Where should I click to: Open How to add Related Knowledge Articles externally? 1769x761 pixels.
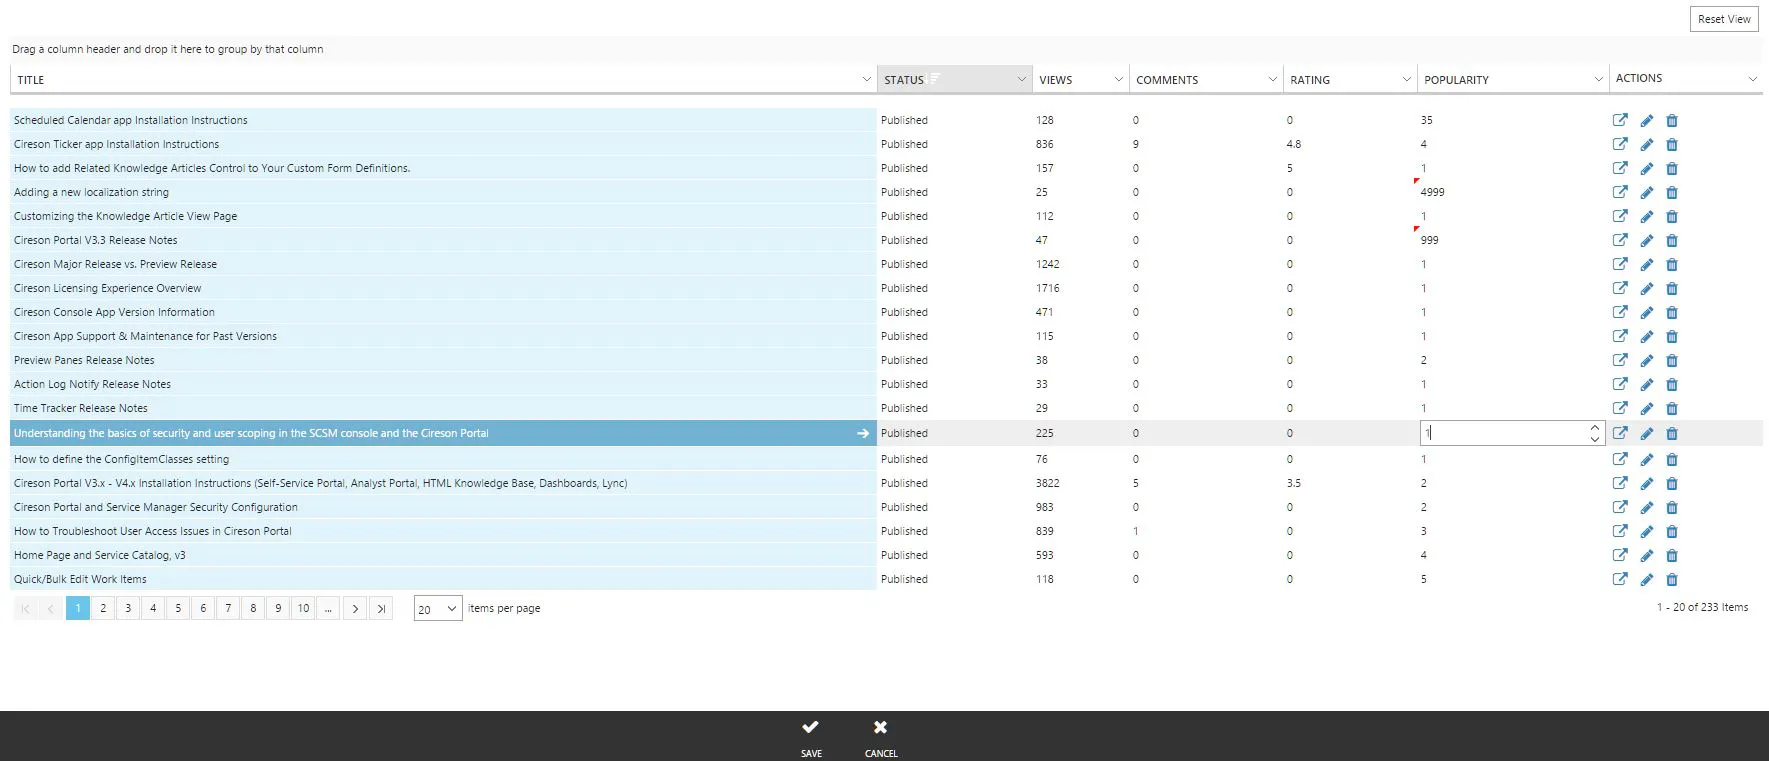tap(1620, 168)
